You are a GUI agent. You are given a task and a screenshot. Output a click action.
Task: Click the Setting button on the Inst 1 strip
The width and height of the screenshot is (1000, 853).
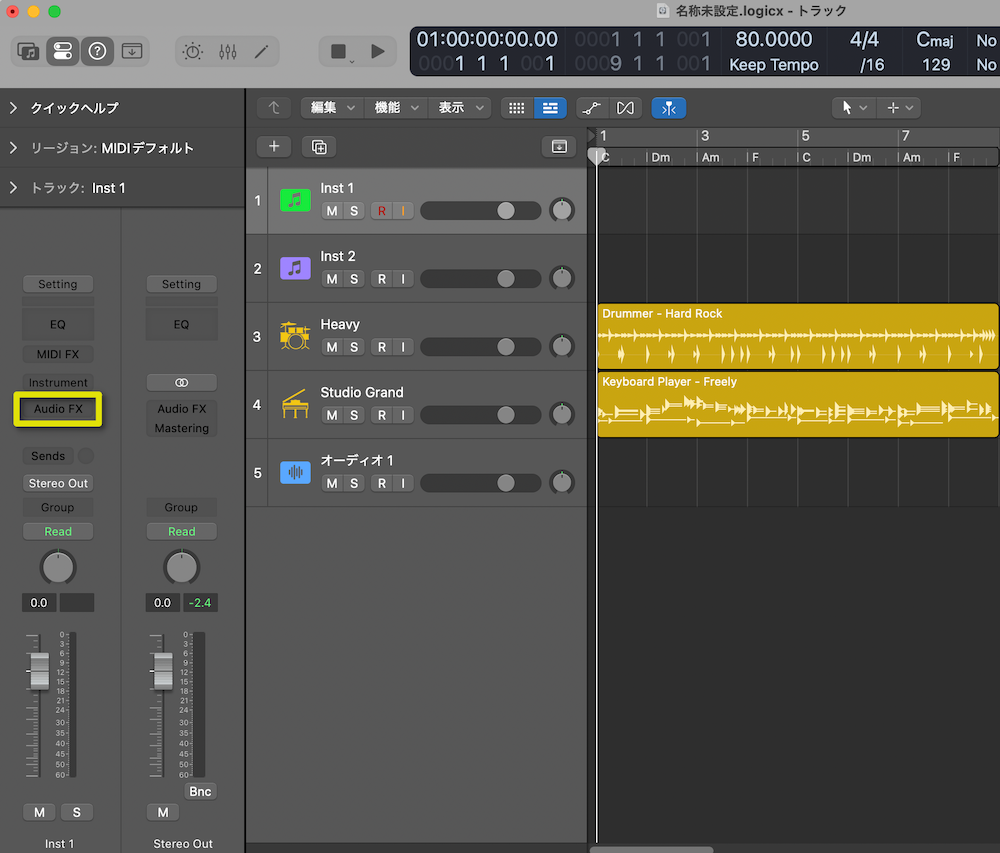pyautogui.click(x=58, y=284)
